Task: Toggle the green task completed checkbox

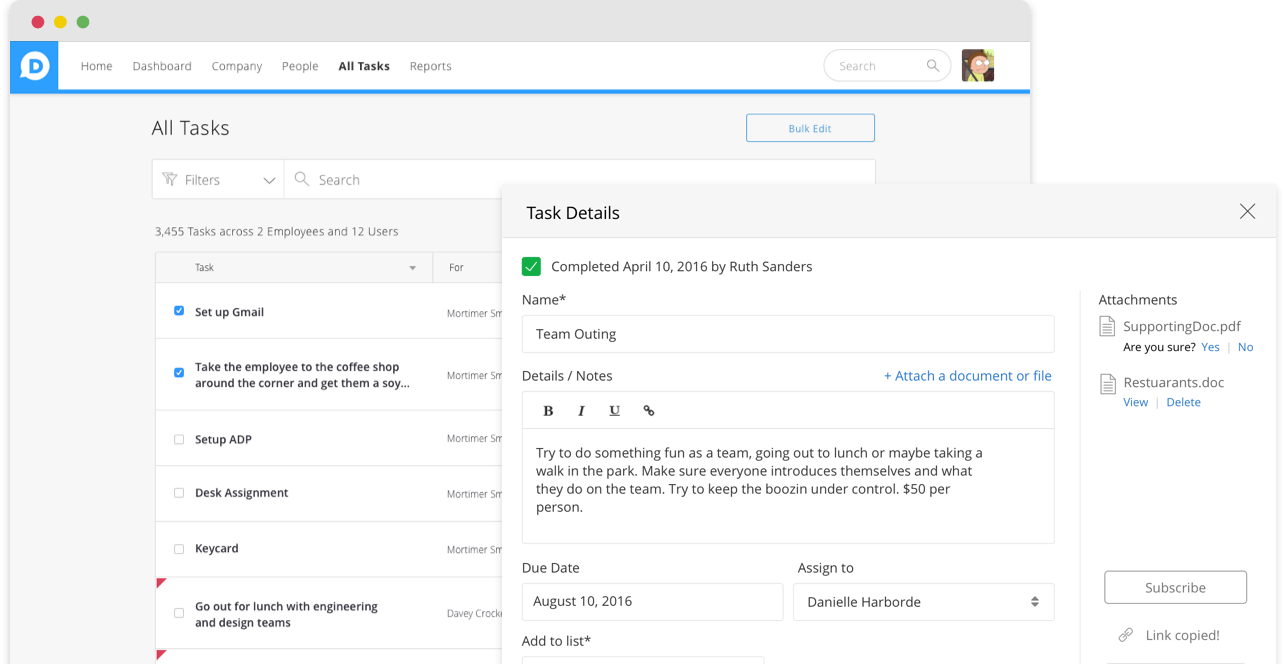Action: pyautogui.click(x=531, y=266)
